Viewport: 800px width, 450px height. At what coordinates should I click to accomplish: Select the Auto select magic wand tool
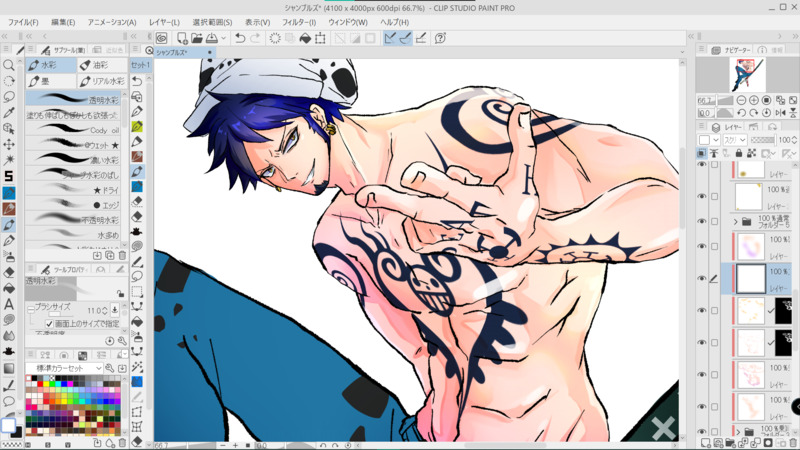click(9, 160)
